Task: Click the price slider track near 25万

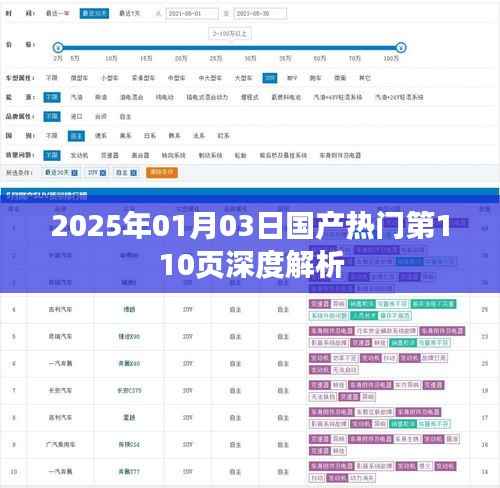Action: point(216,47)
